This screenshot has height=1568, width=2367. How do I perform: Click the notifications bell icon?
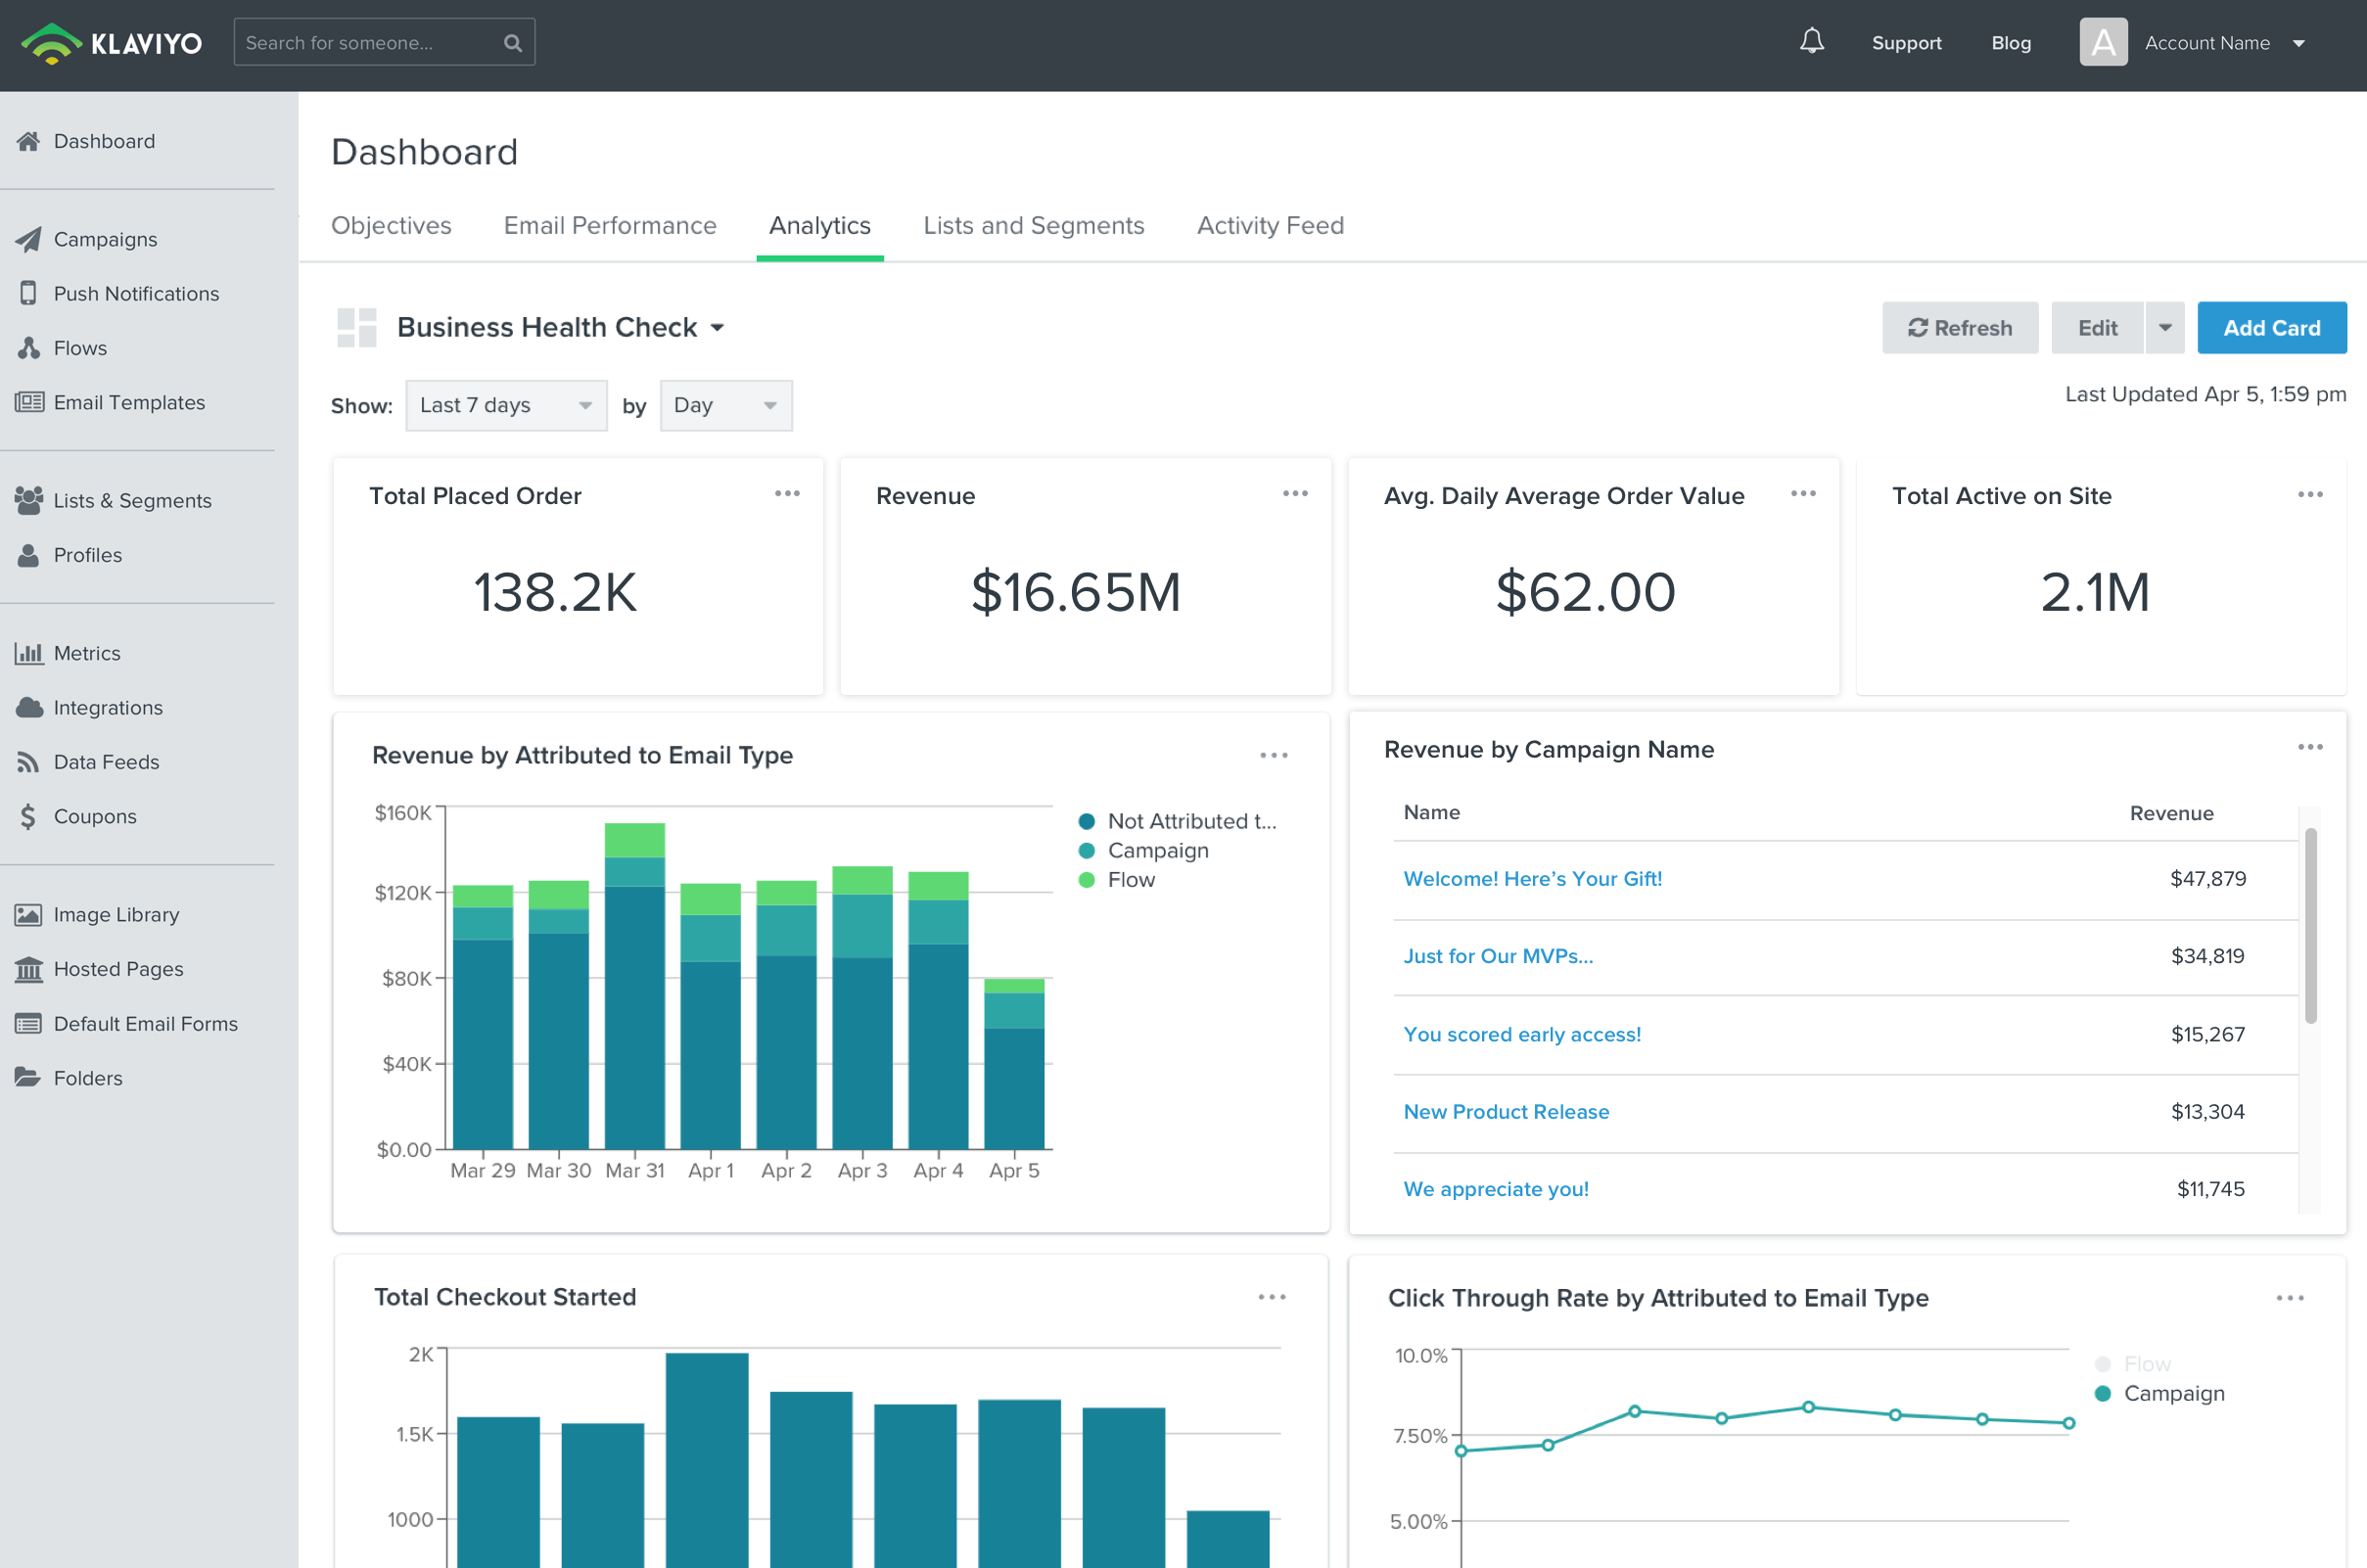[x=1811, y=42]
